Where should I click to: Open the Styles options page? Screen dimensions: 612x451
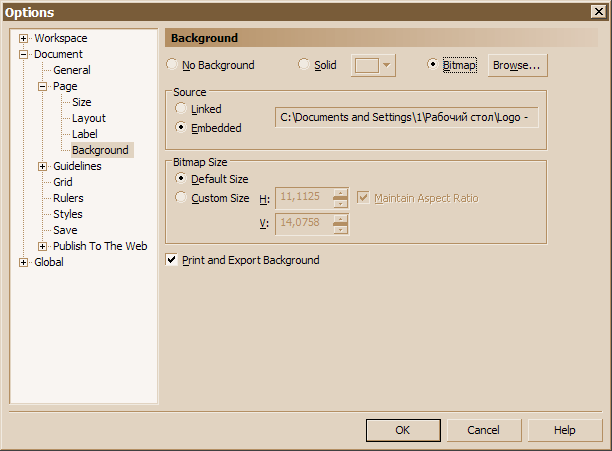tap(68, 214)
